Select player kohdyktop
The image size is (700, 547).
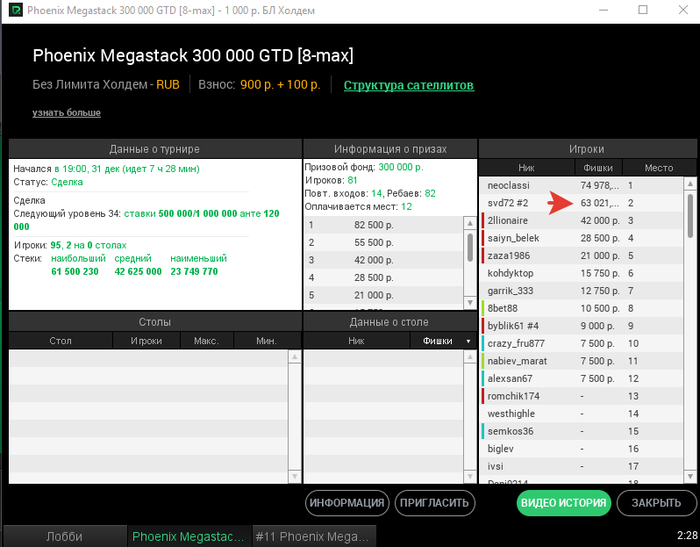pyautogui.click(x=581, y=273)
